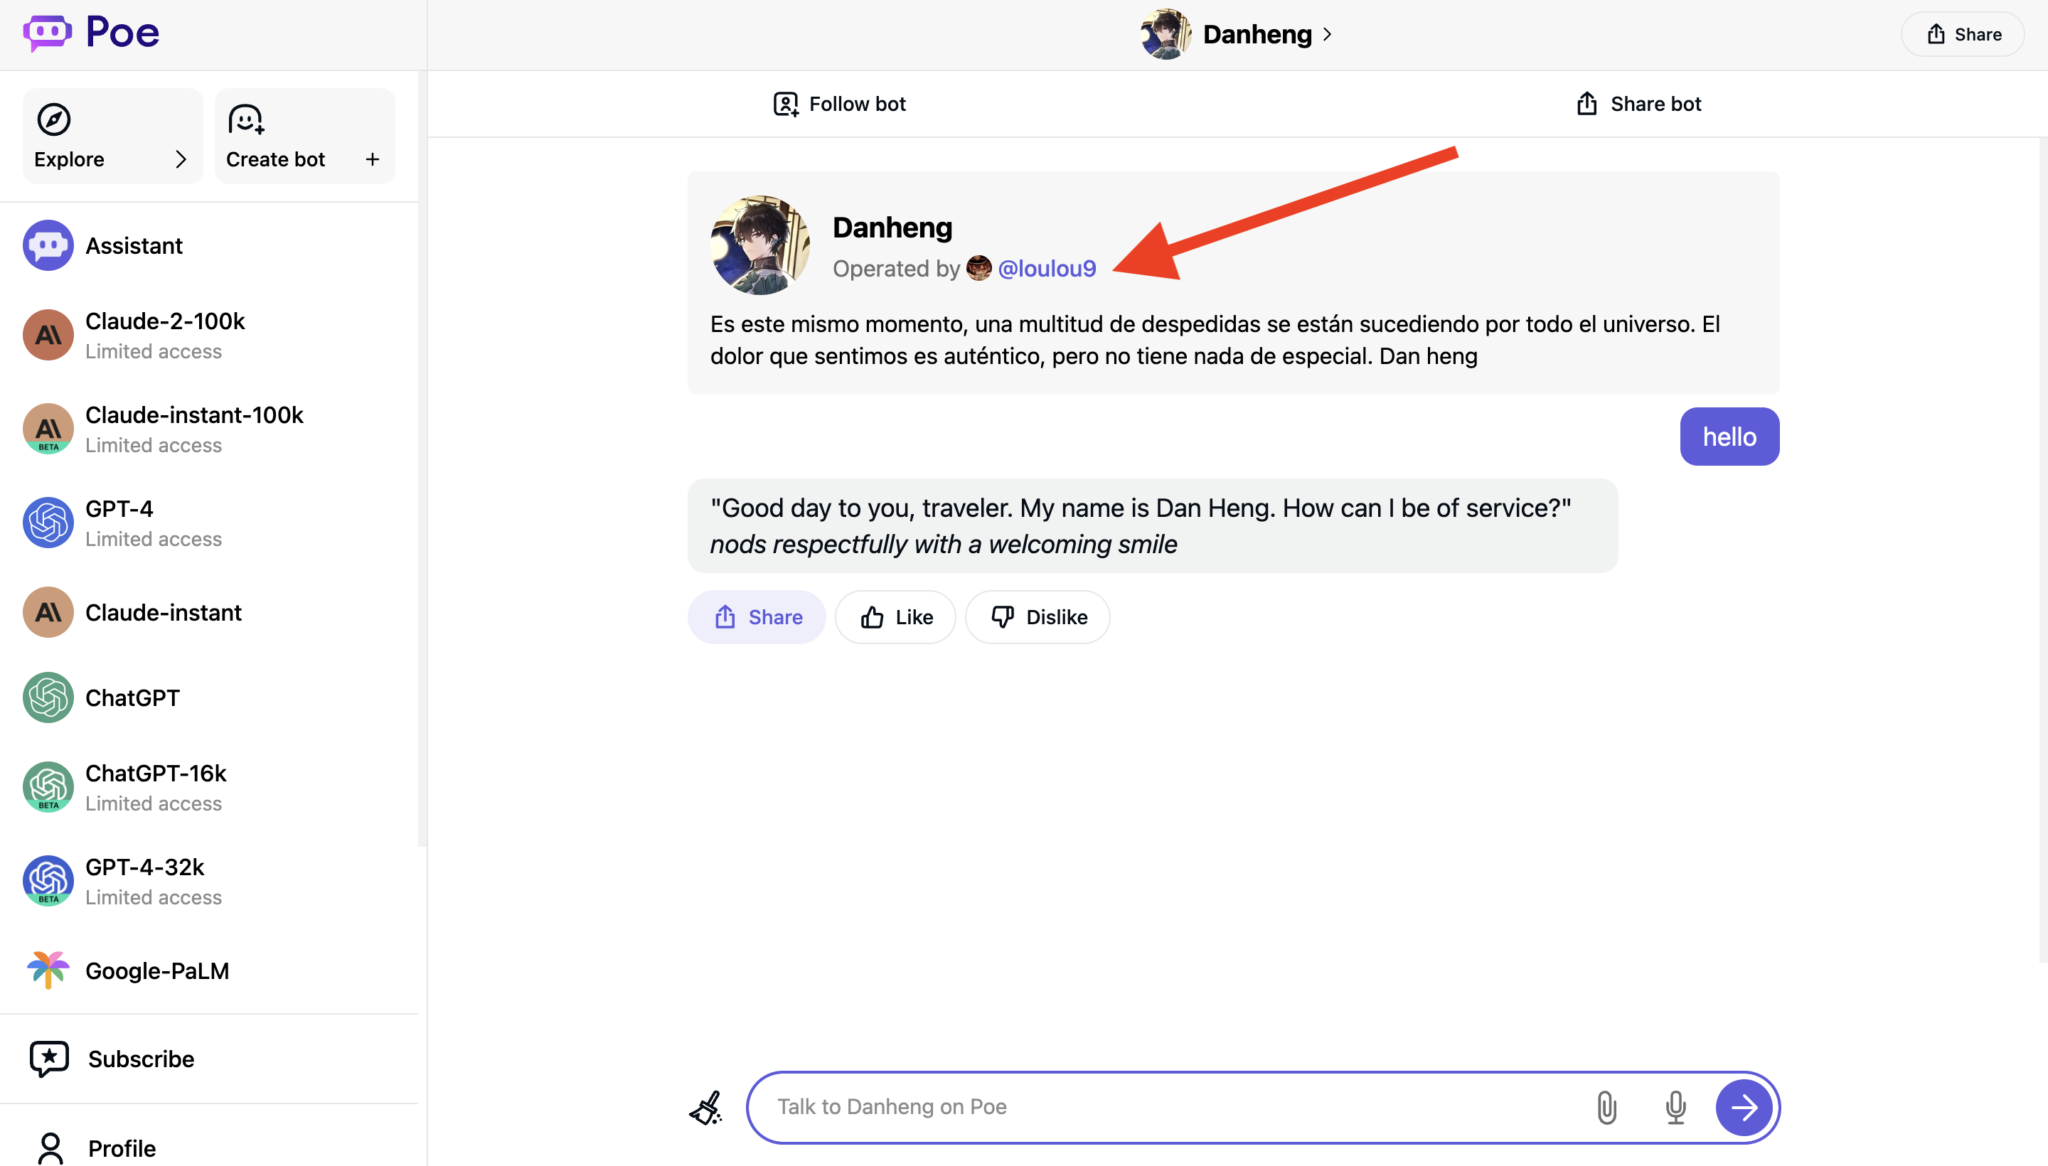Click the Google-PaLM palm tree icon
2048x1166 pixels.
click(48, 970)
